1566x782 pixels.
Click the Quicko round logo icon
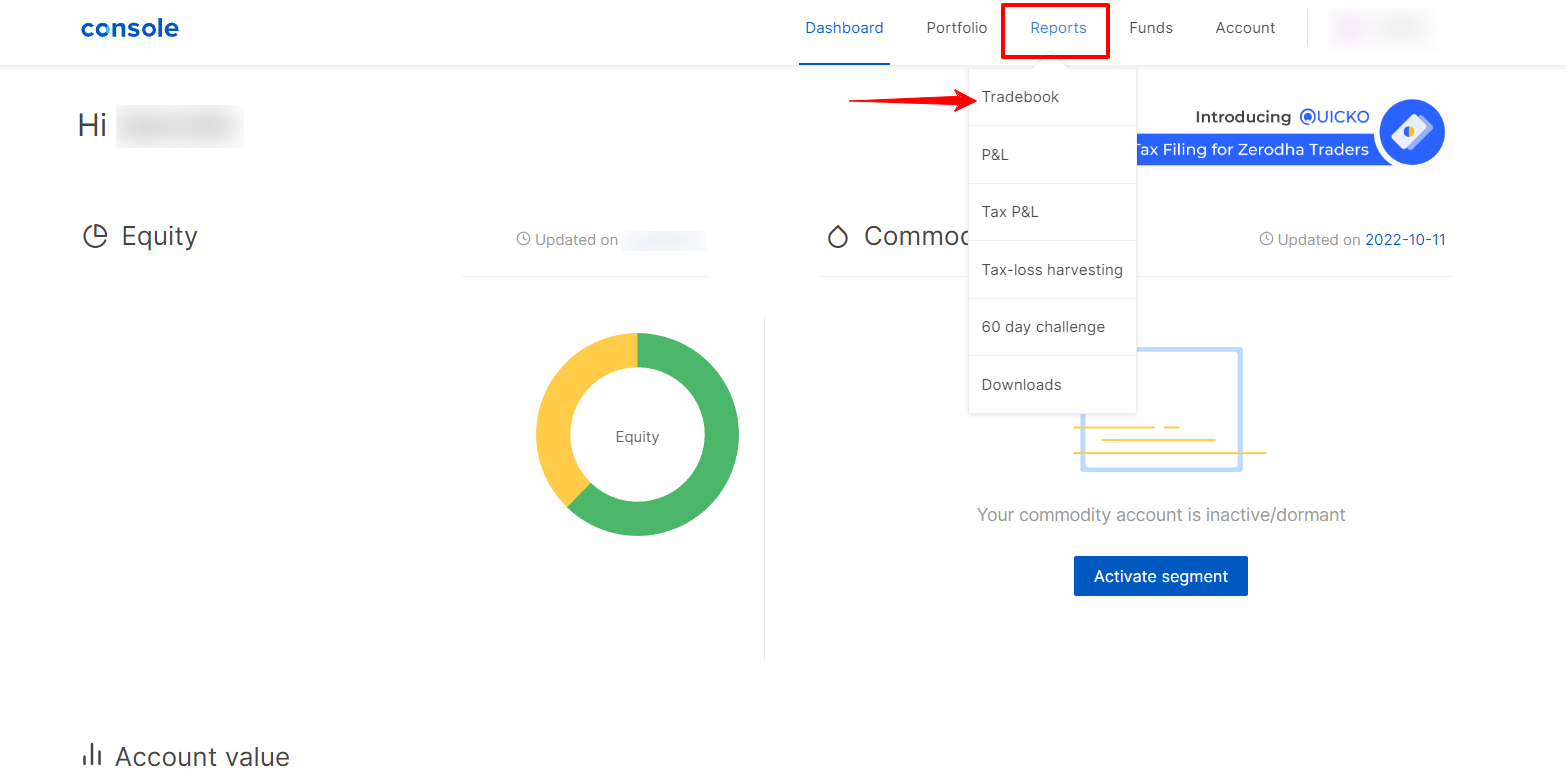pos(1411,132)
